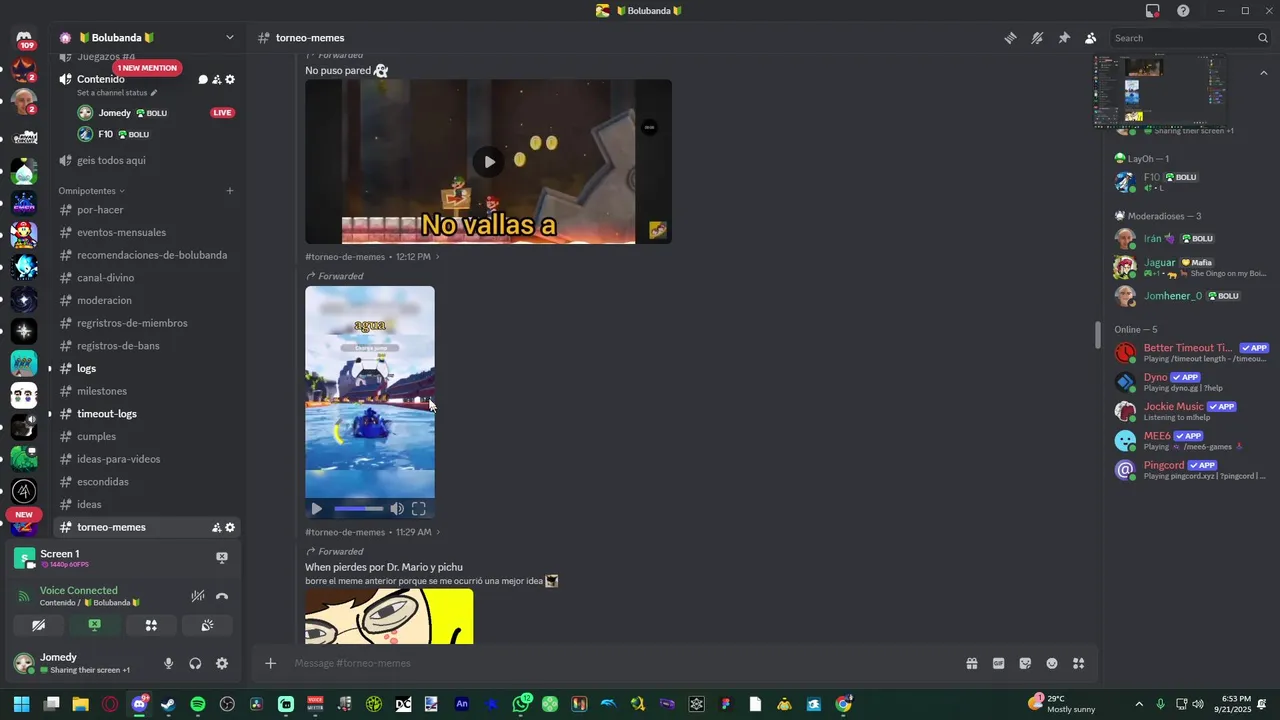Open the Inbox icon in title bar
This screenshot has height=720, width=1280.
(1153, 11)
